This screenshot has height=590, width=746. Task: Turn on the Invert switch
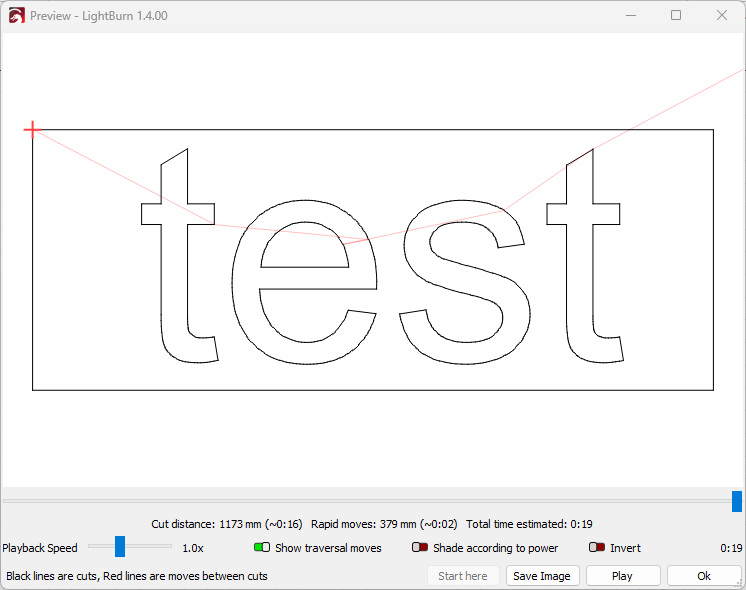tap(597, 547)
